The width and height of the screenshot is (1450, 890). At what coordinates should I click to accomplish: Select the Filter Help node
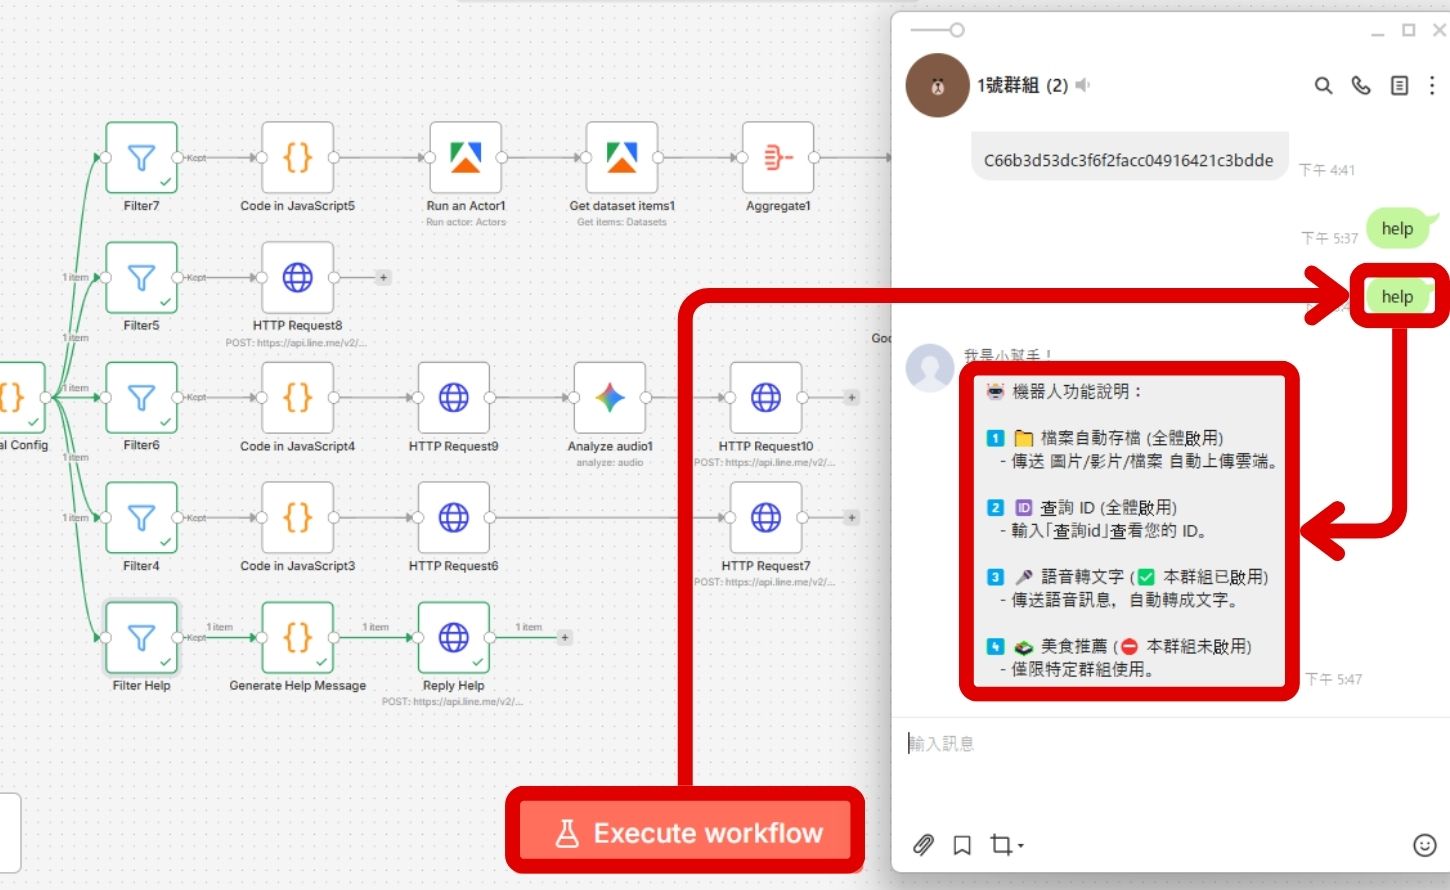[141, 638]
